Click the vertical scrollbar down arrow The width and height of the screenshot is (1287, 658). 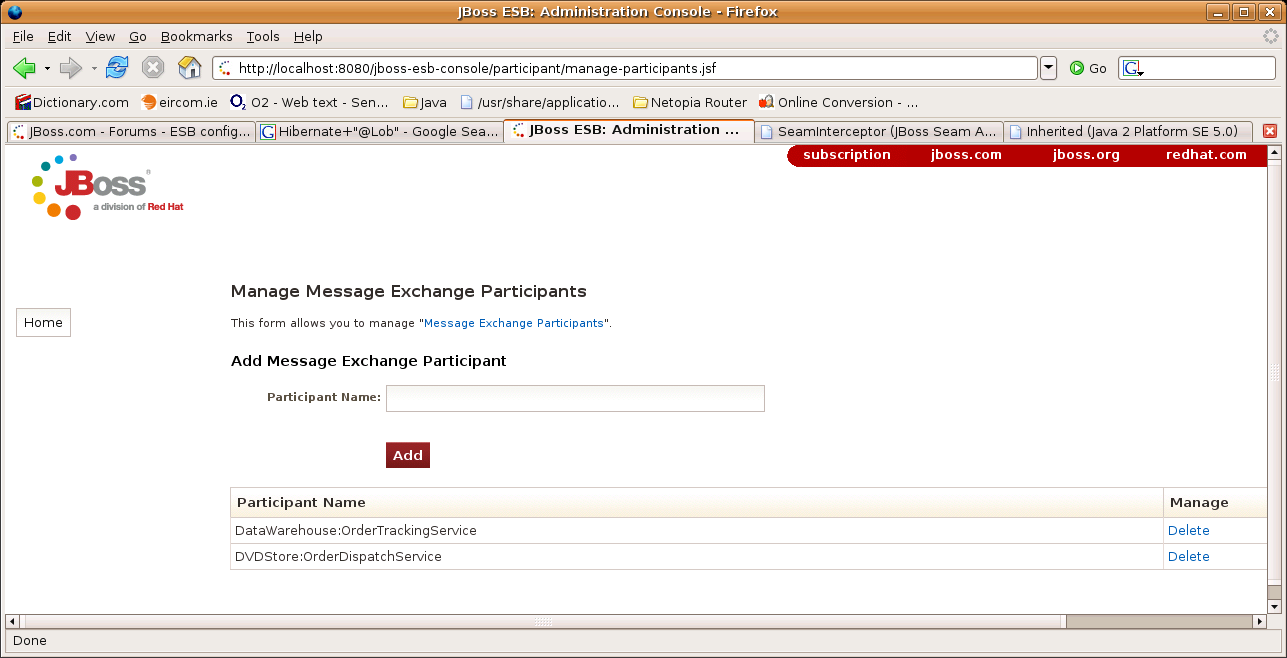tap(1274, 607)
